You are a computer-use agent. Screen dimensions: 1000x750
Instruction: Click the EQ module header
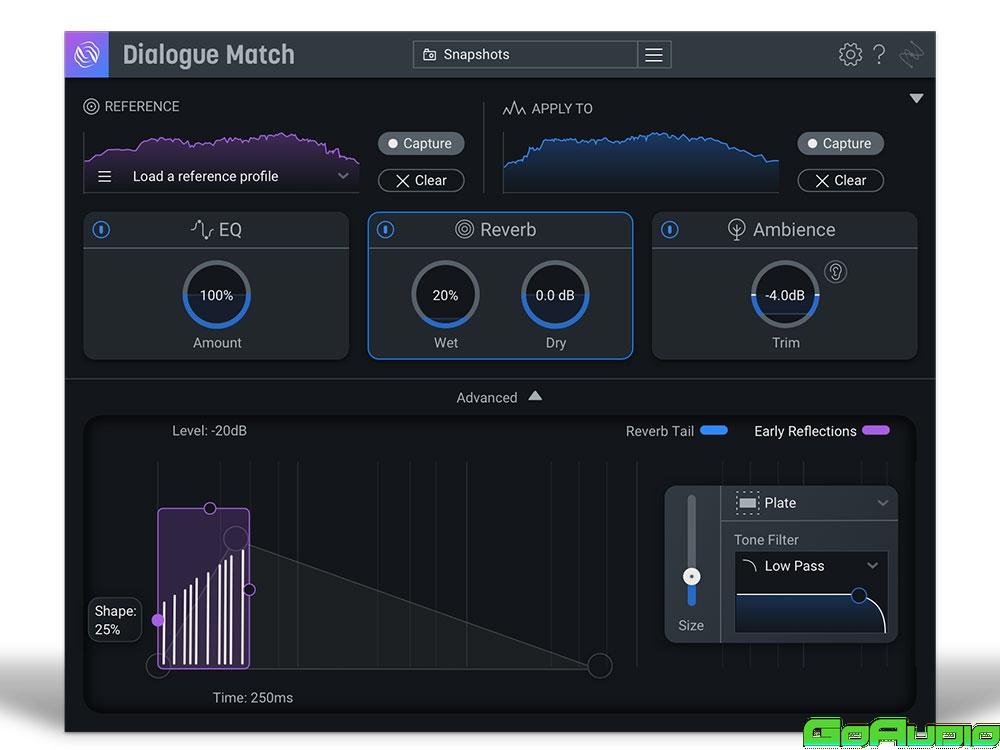216,230
